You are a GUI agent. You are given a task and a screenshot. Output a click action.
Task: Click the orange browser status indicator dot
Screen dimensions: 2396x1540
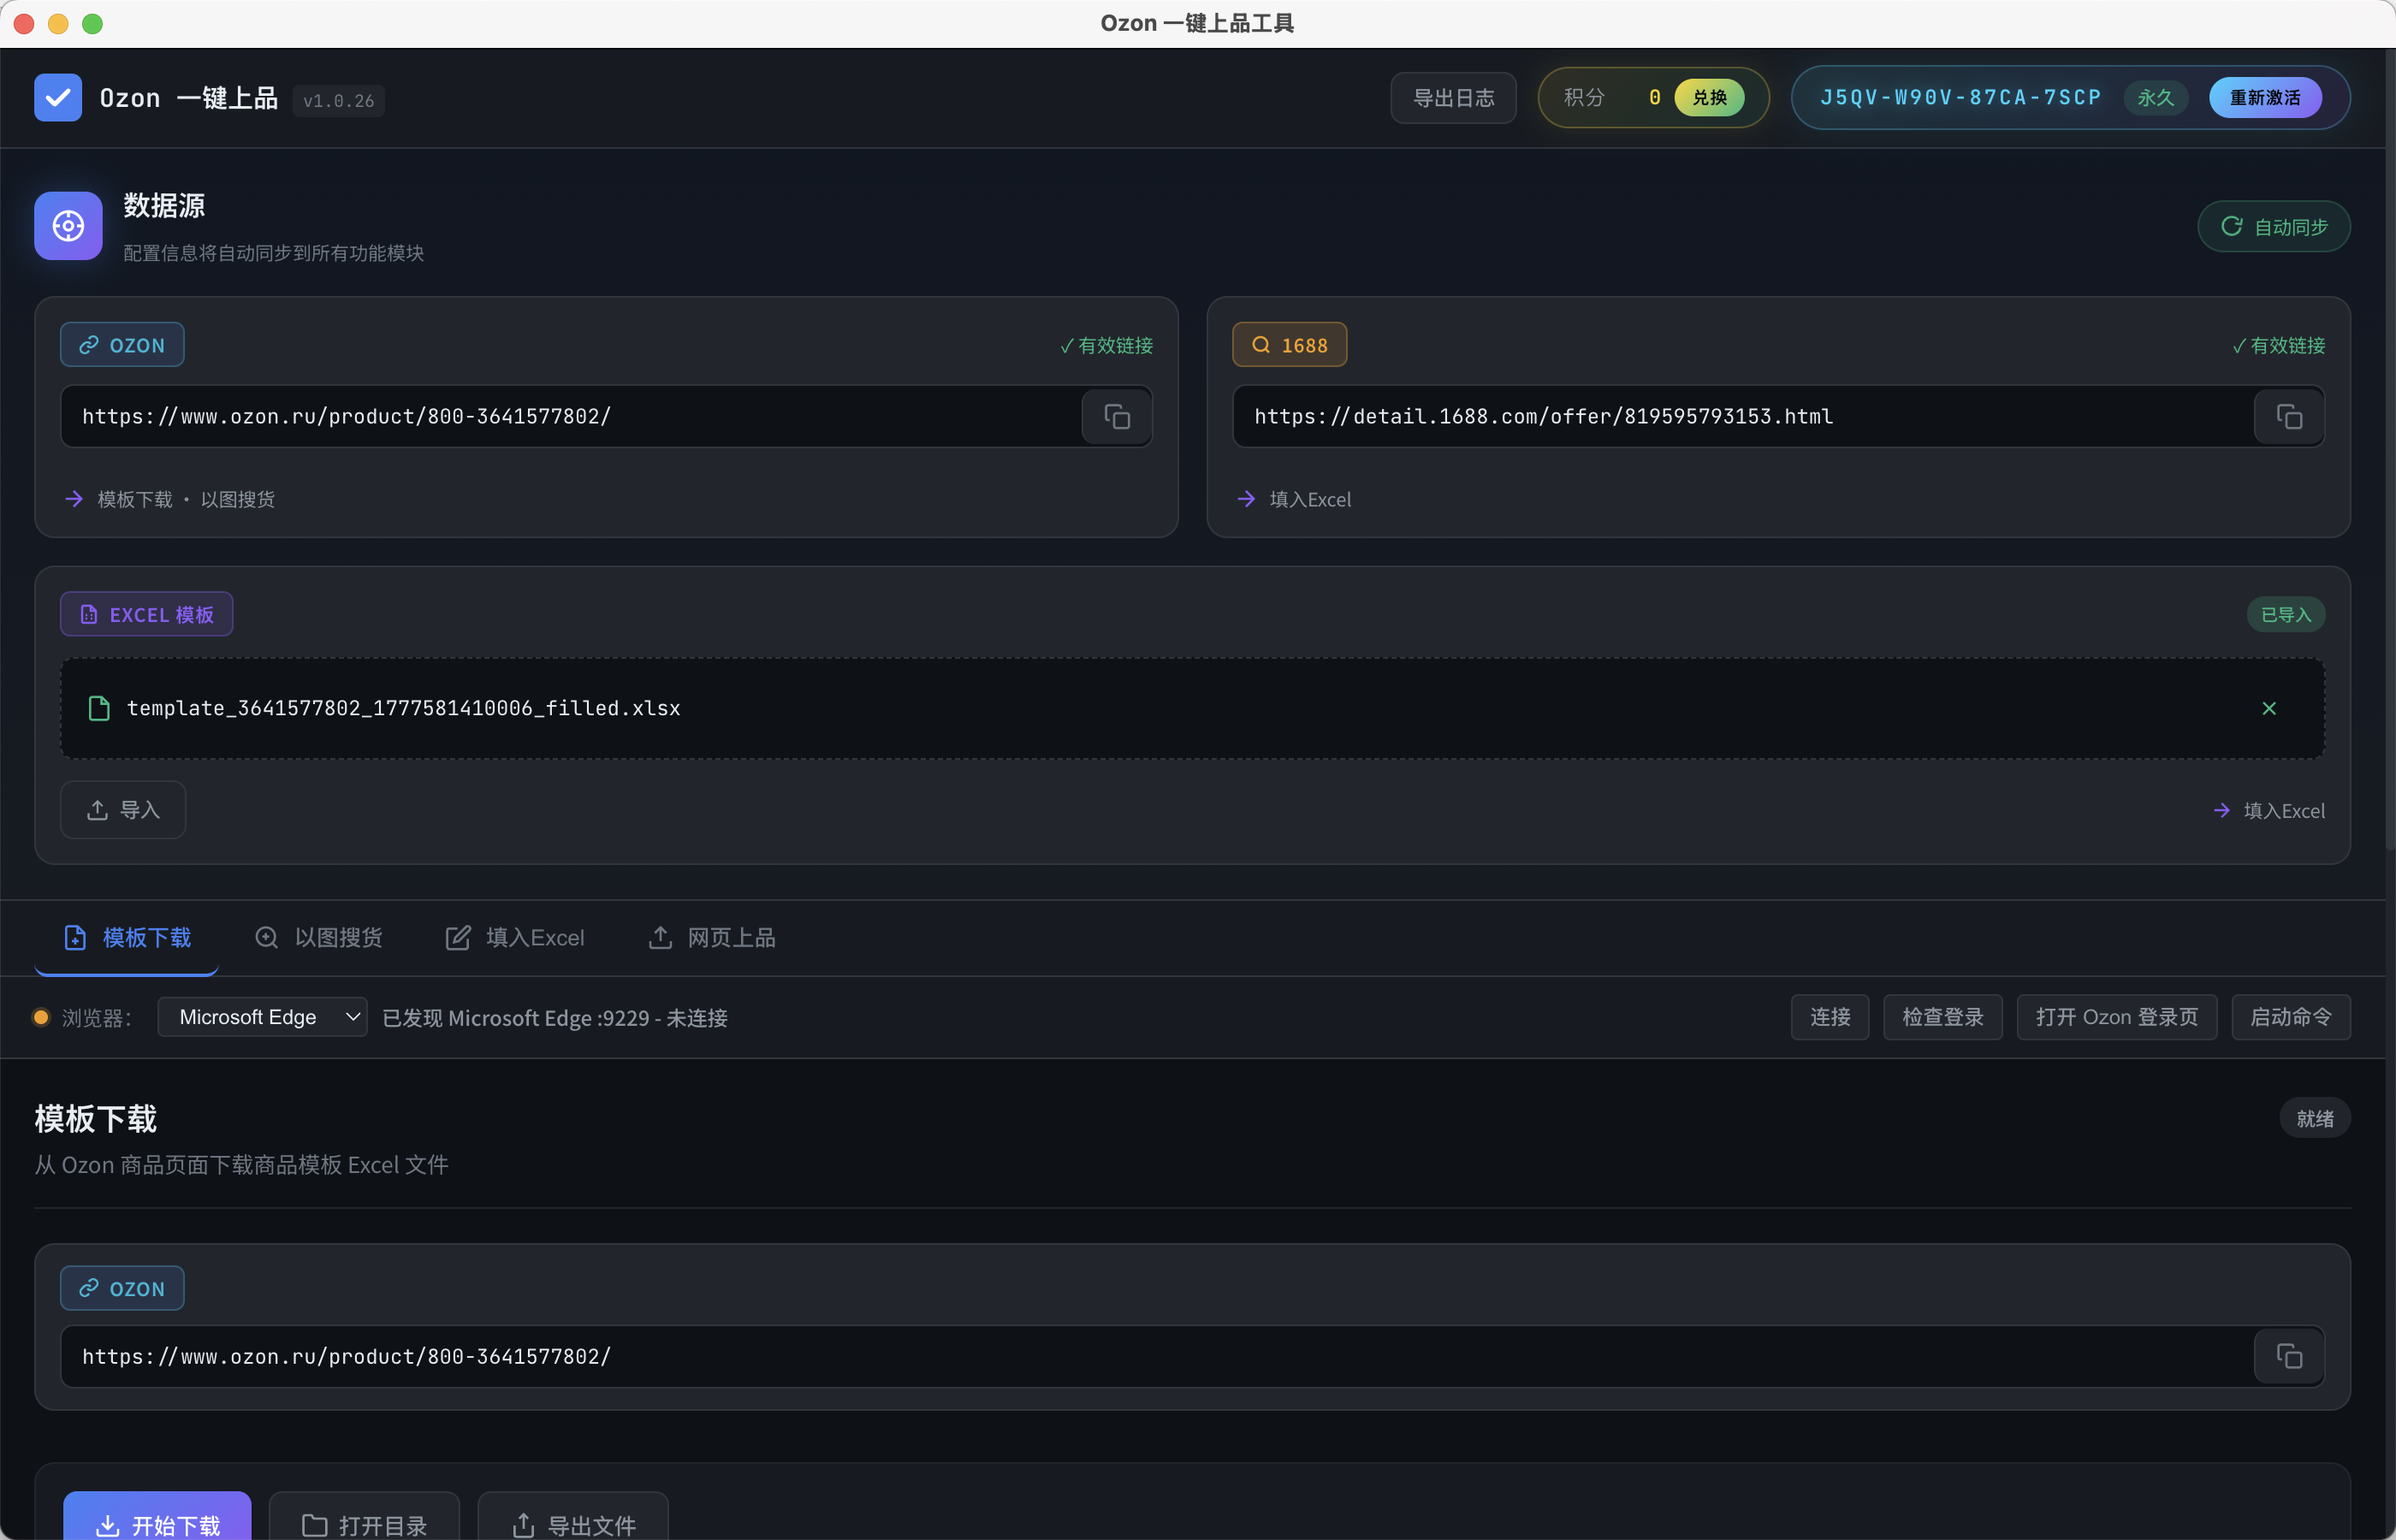41,1017
